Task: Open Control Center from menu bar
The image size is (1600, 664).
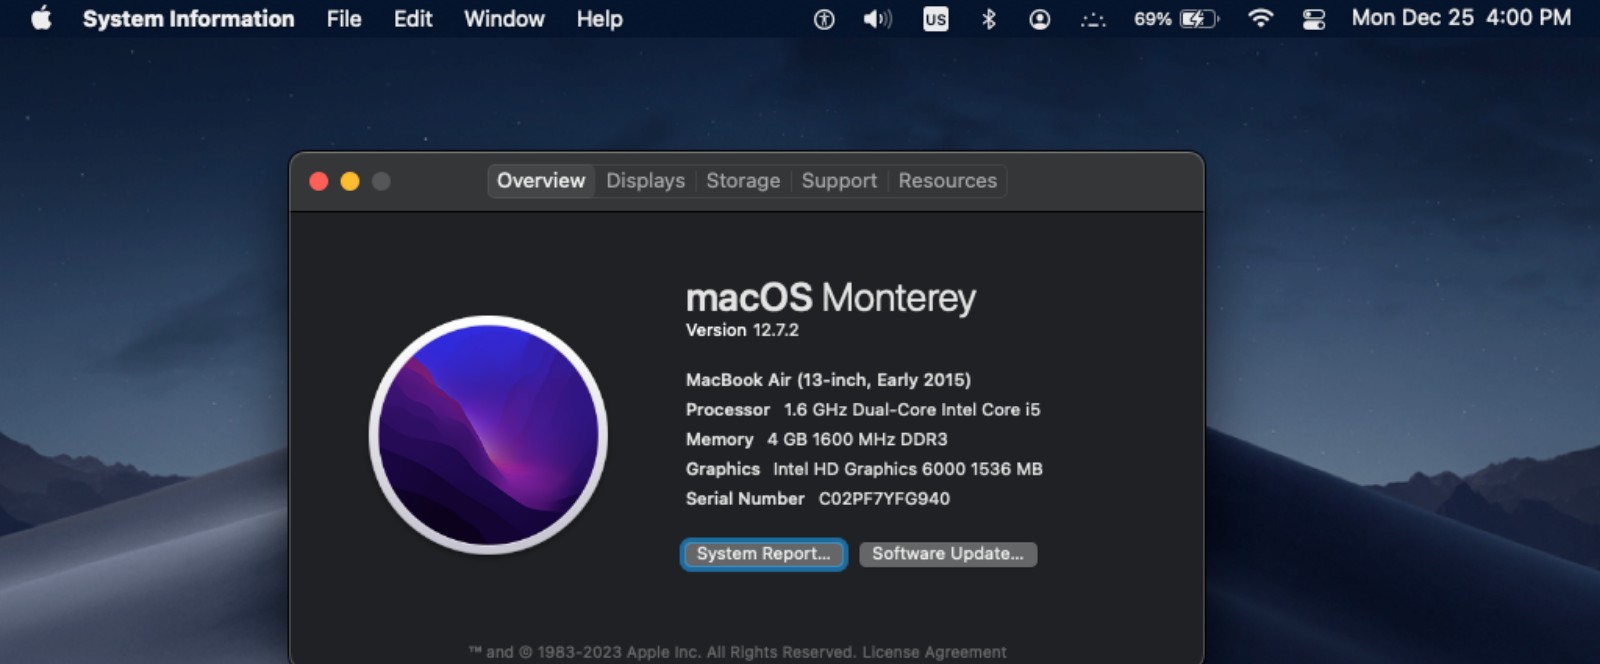Action: [x=1314, y=19]
